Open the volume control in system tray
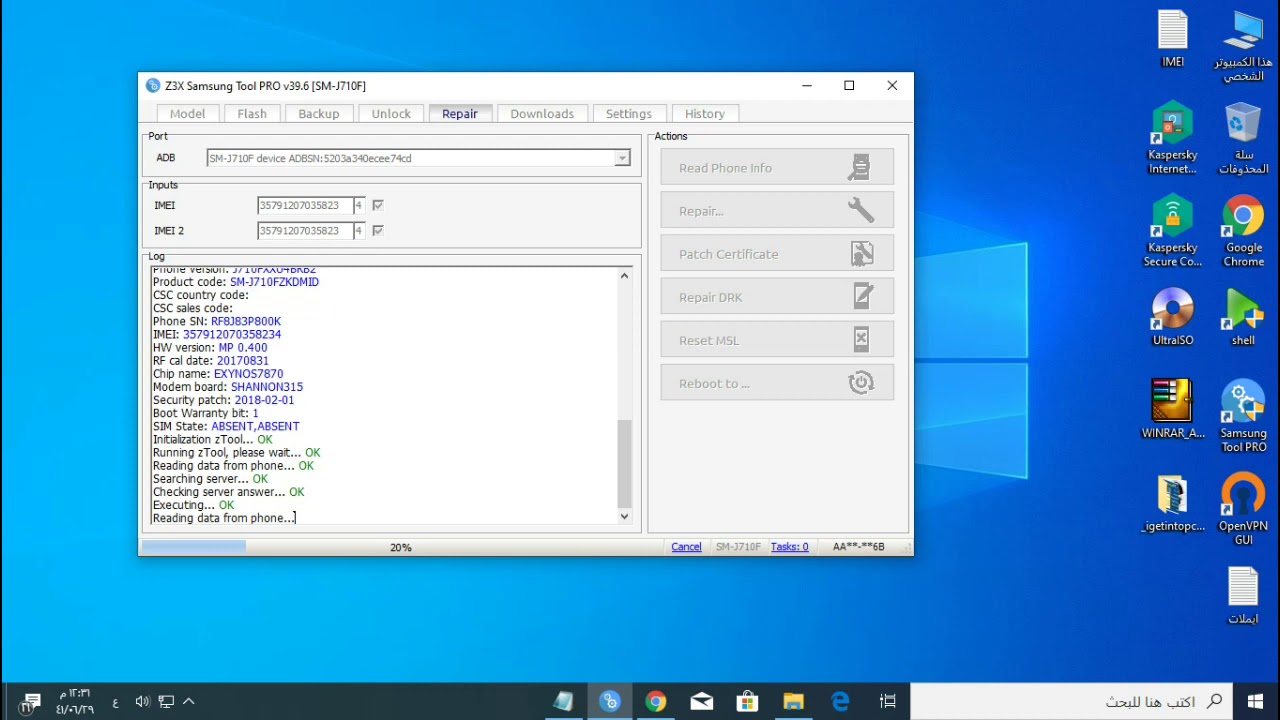 (142, 701)
